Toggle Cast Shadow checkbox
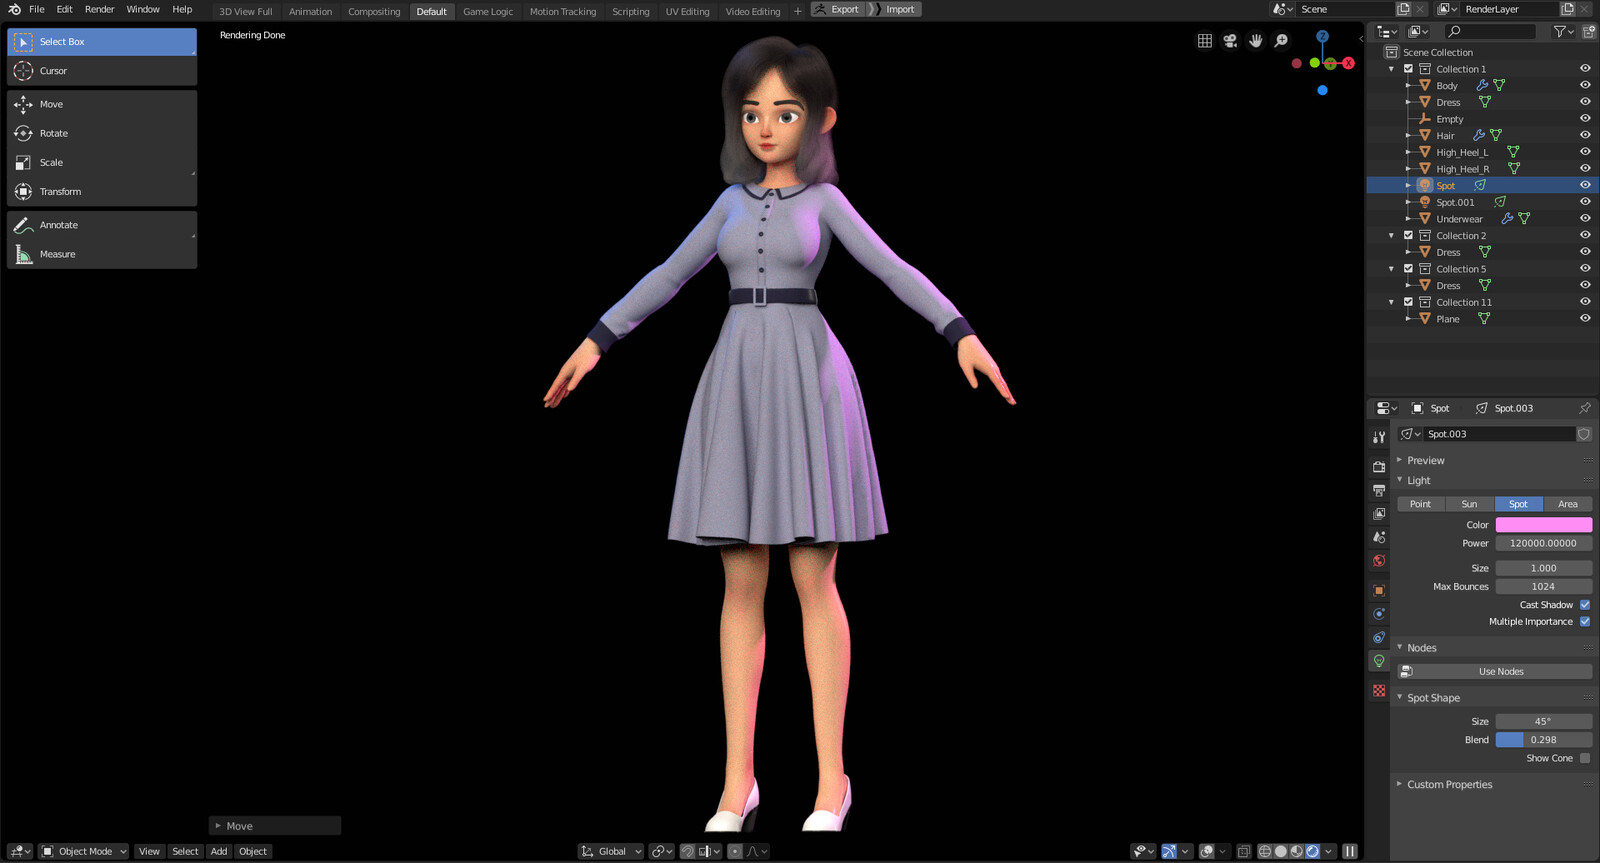The image size is (1600, 863). [x=1585, y=605]
